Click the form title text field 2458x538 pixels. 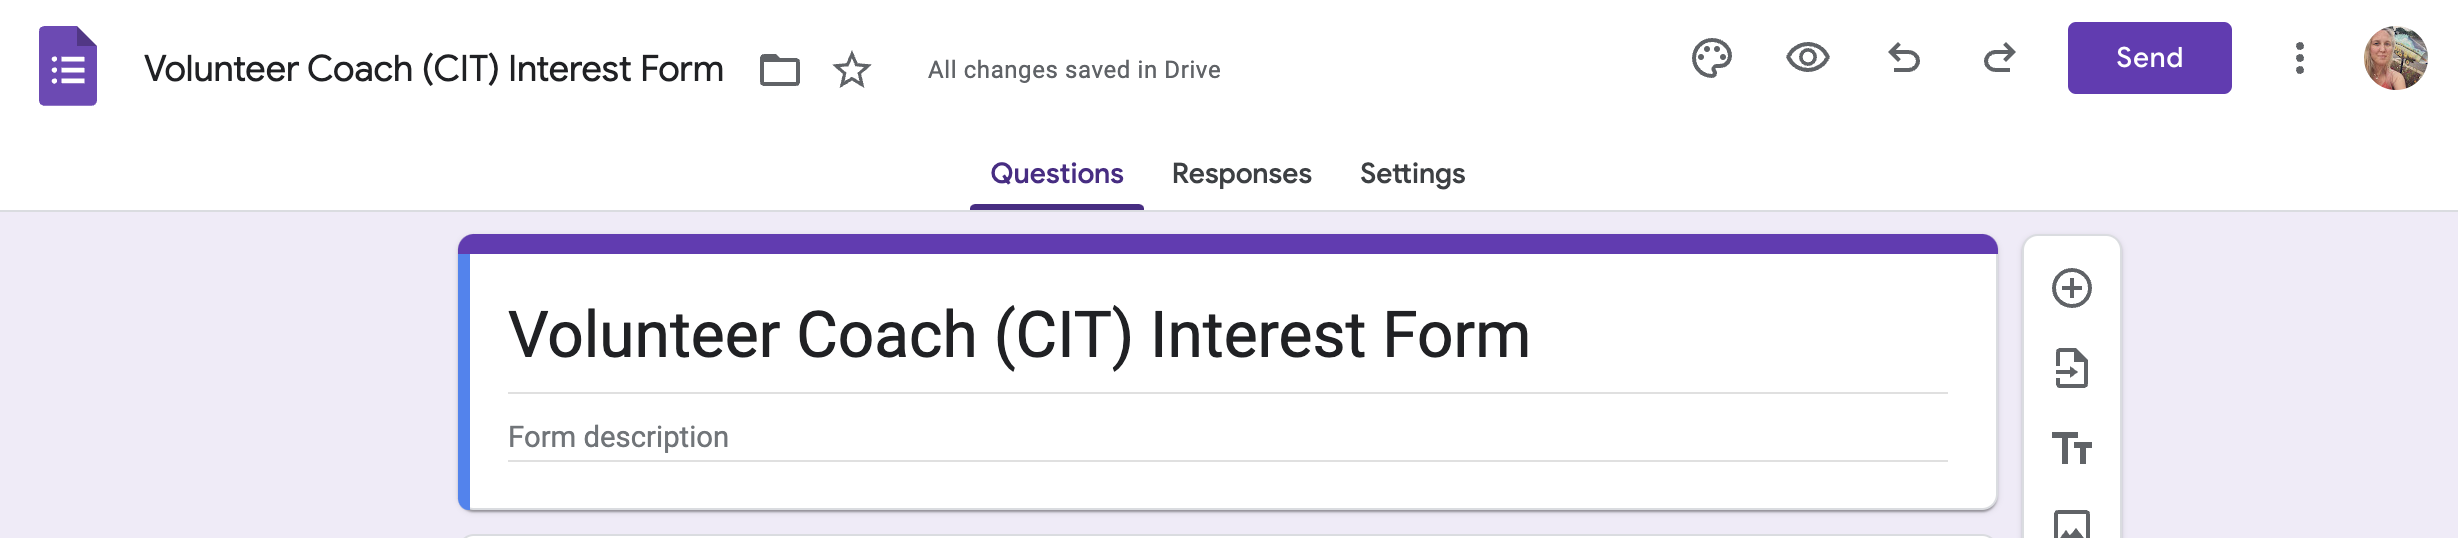pyautogui.click(x=1228, y=335)
